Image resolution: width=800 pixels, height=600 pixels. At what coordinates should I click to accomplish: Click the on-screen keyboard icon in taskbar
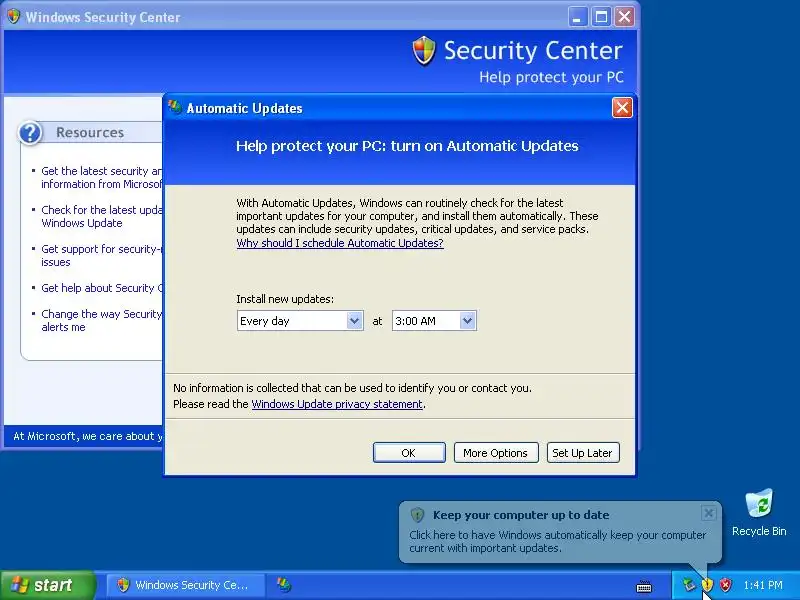pos(644,586)
